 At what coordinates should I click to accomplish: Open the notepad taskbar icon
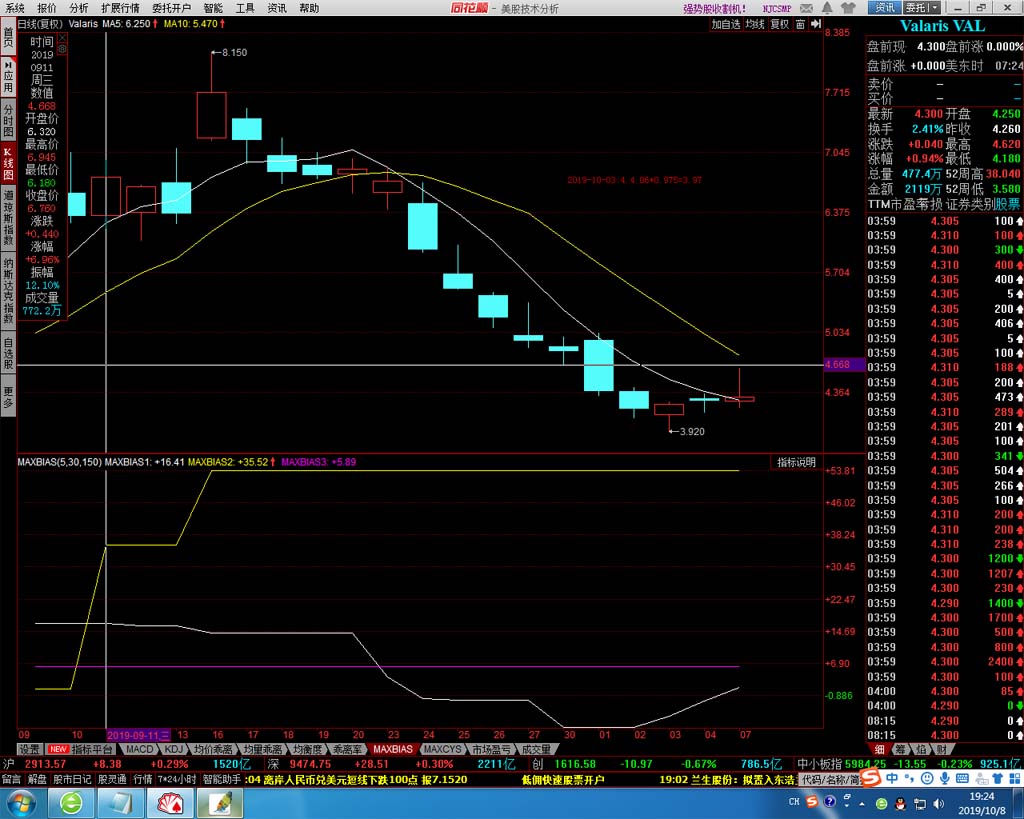[120, 803]
